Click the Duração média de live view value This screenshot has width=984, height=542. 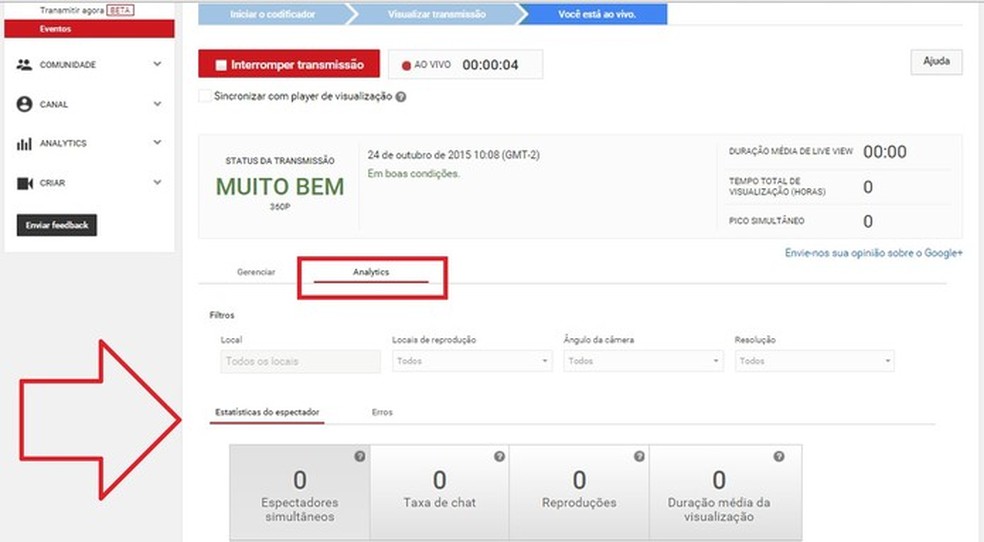tap(885, 152)
